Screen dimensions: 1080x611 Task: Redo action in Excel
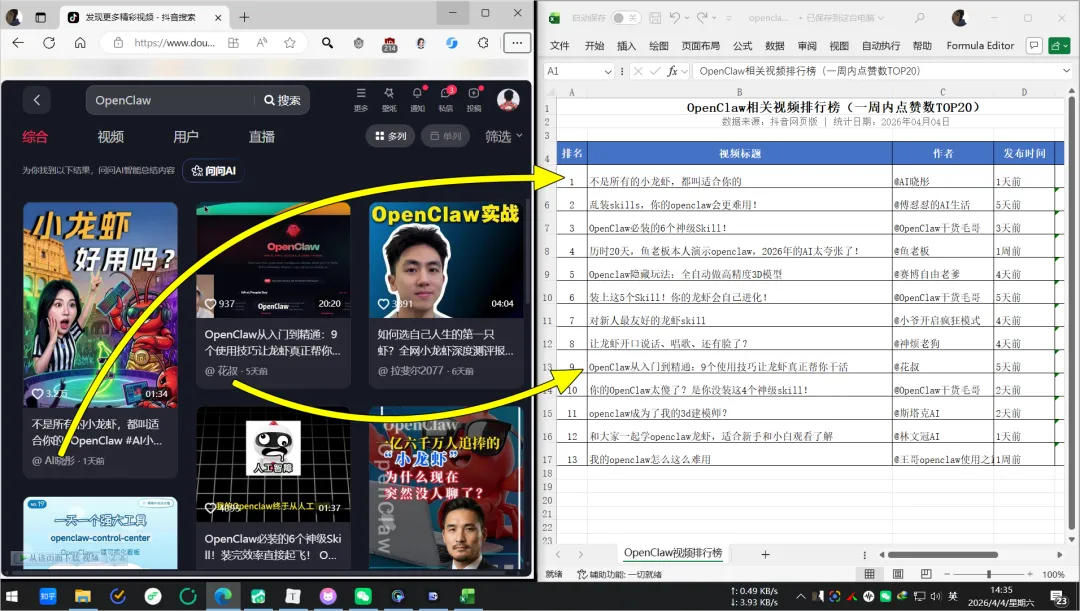(x=702, y=18)
